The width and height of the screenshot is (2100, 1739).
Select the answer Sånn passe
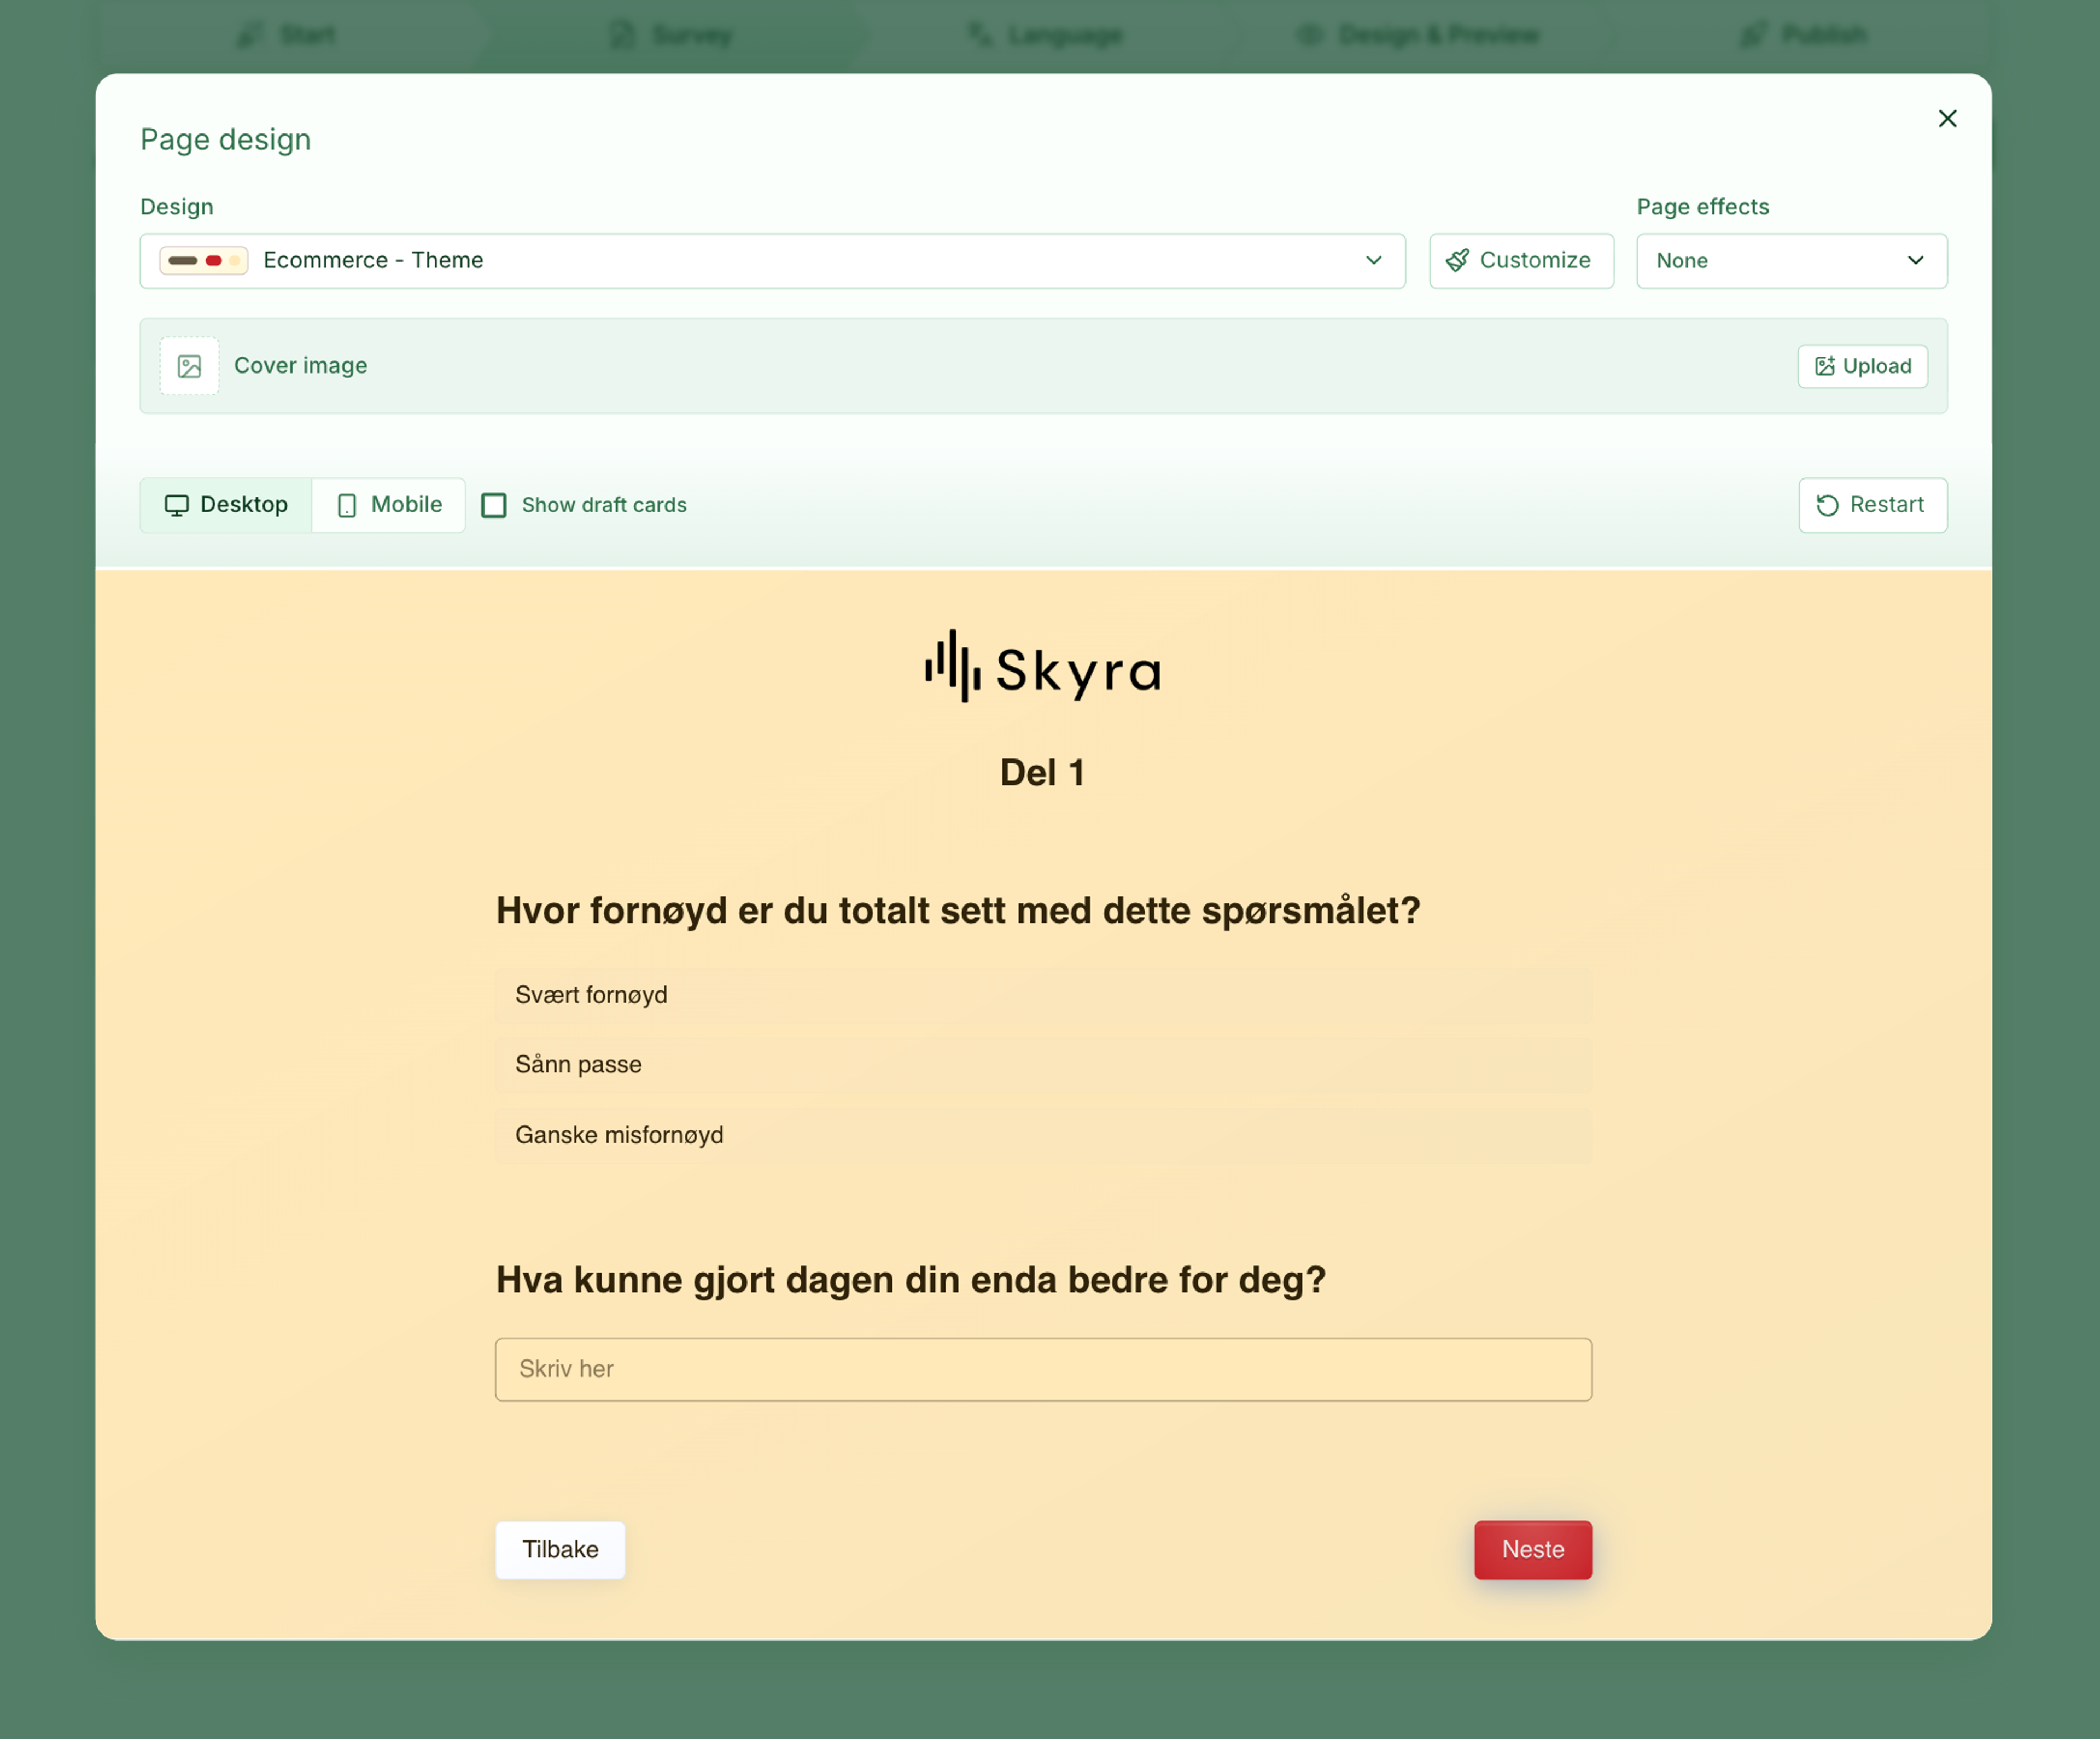1043,1065
